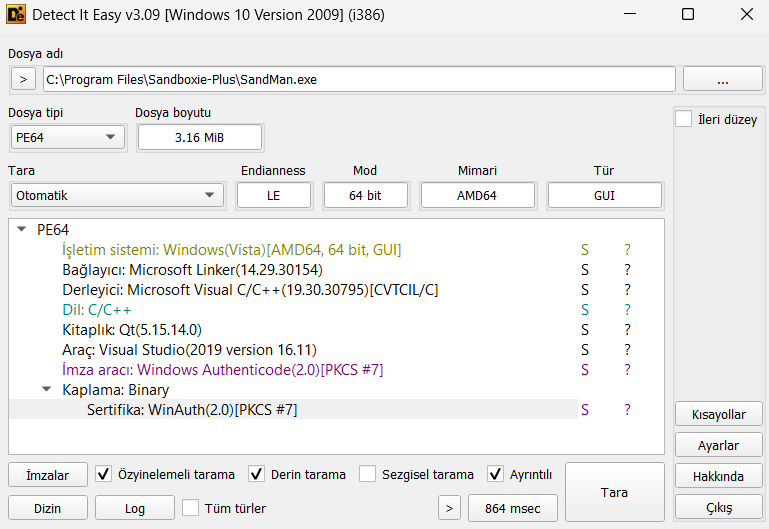Open the Ayarlar settings button
This screenshot has height=529, width=769.
point(718,445)
